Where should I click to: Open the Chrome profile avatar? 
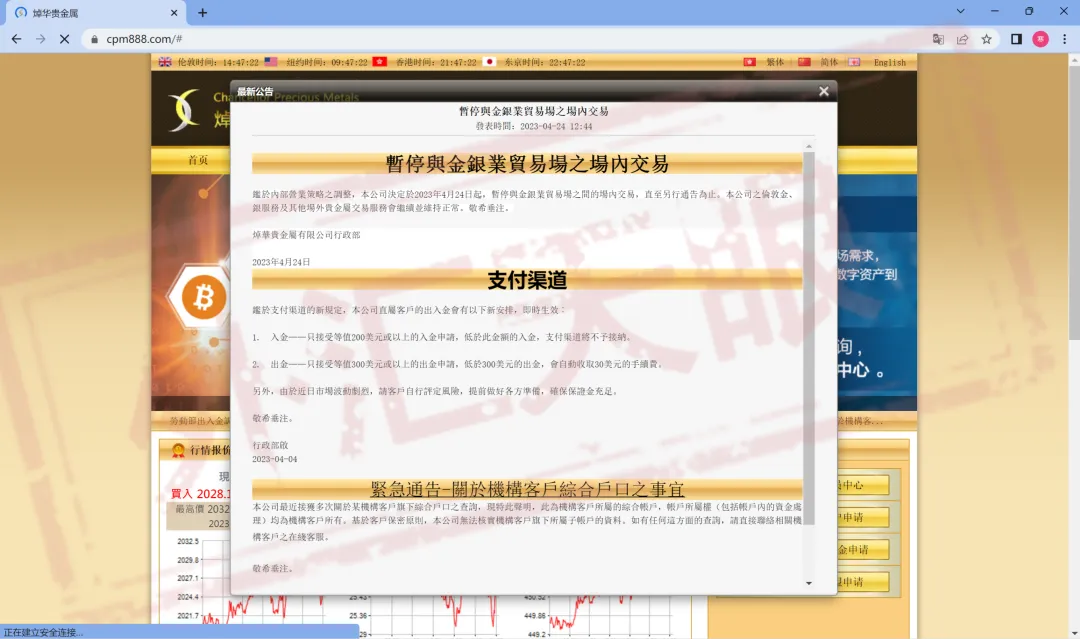coord(1040,39)
